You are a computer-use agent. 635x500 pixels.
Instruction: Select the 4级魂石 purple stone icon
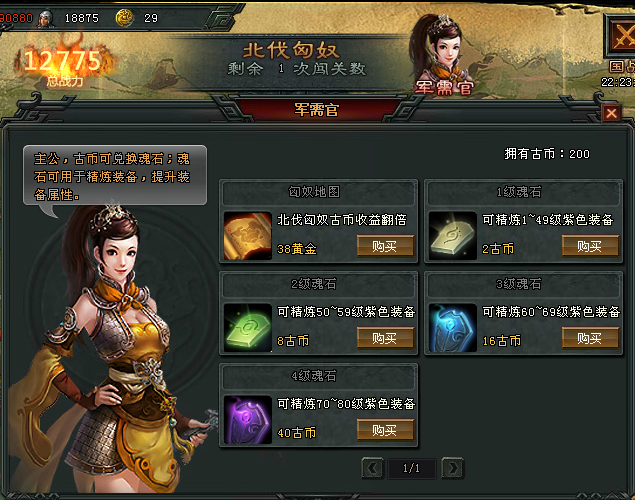click(247, 420)
